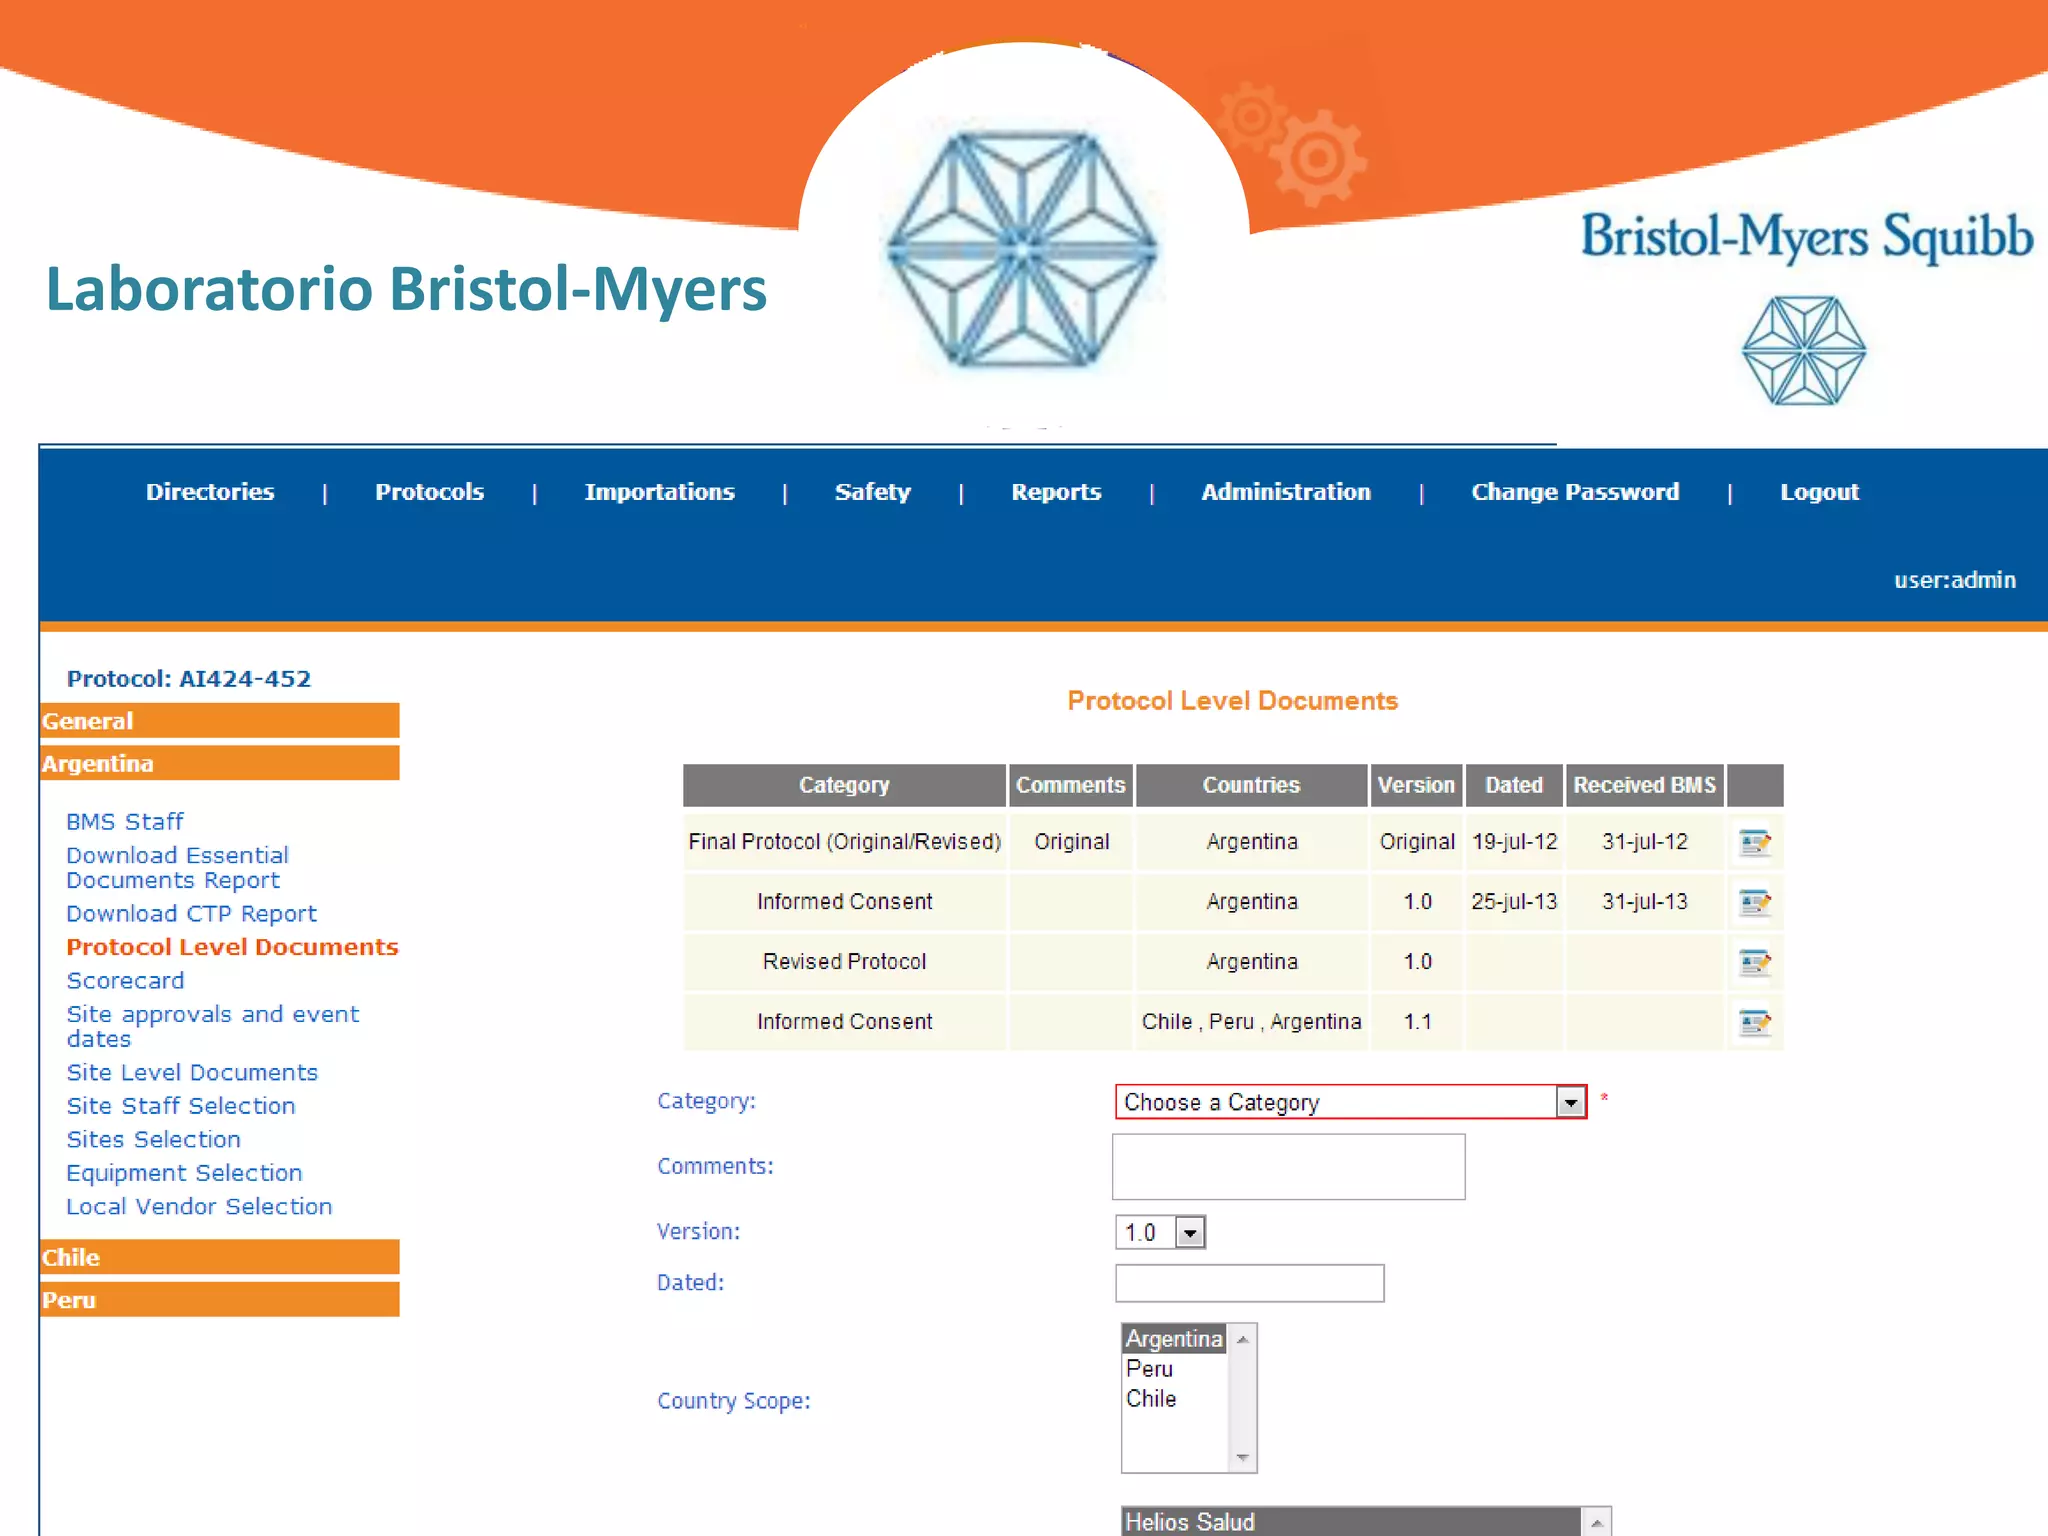Click the Countries column header
2048x1536 pixels.
pos(1251,785)
